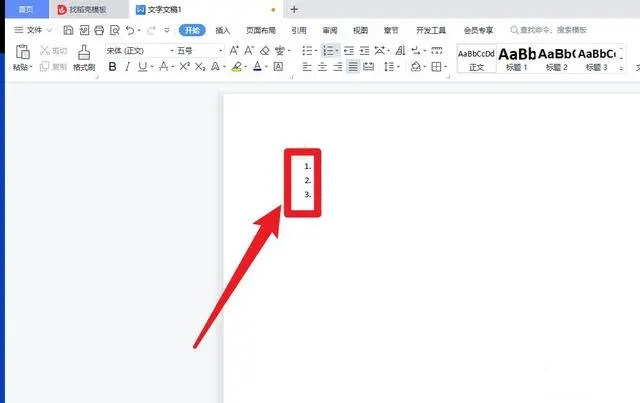Open the line spacing dropdown

(x=398, y=67)
